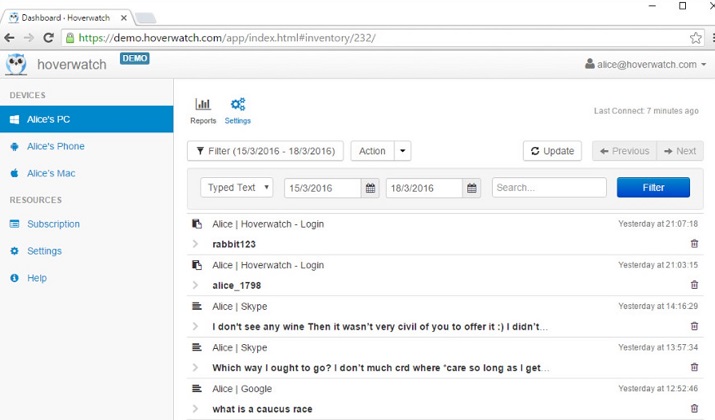
Task: Go to the Previous page of results
Action: click(624, 151)
